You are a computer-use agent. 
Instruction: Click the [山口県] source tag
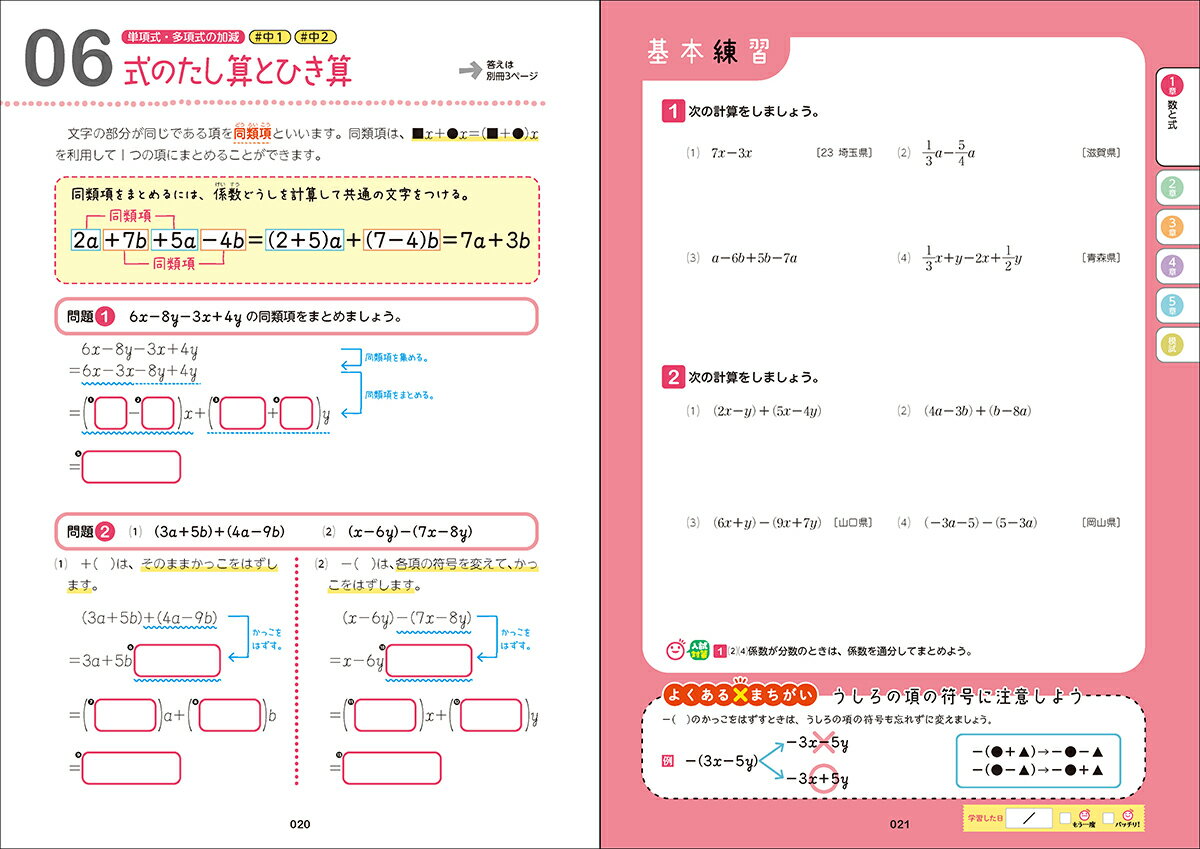point(854,522)
